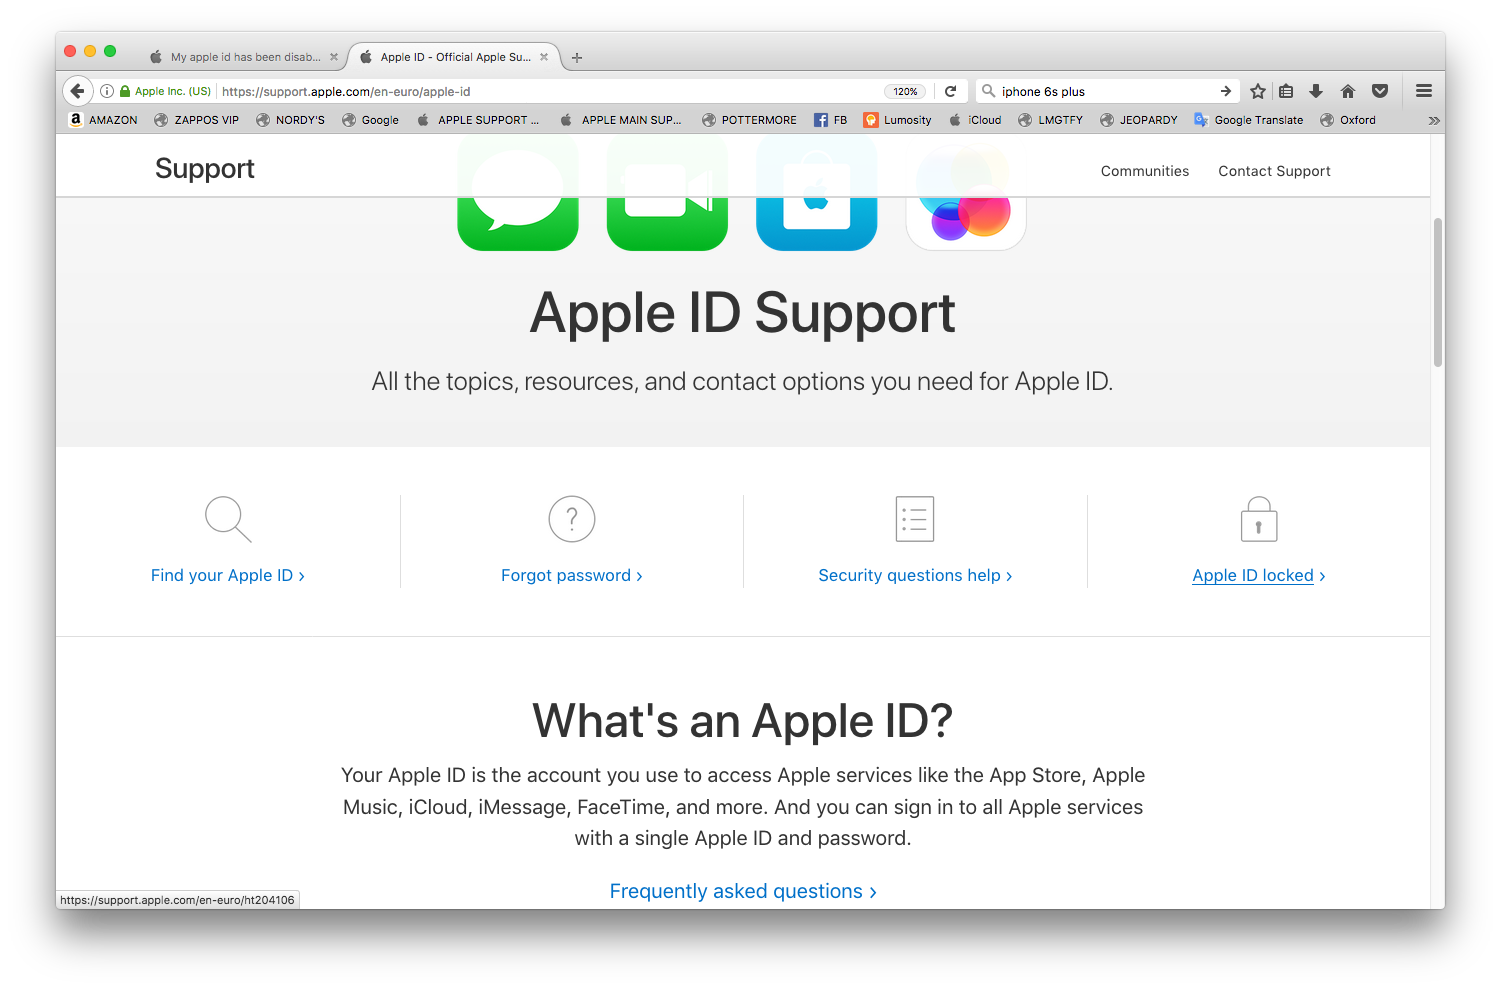Reload the current page
1501x989 pixels.
951,91
